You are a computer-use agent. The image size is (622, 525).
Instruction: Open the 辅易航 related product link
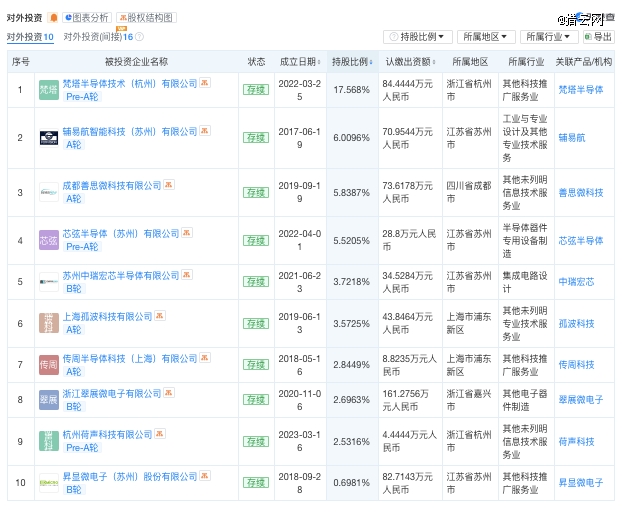[572, 138]
